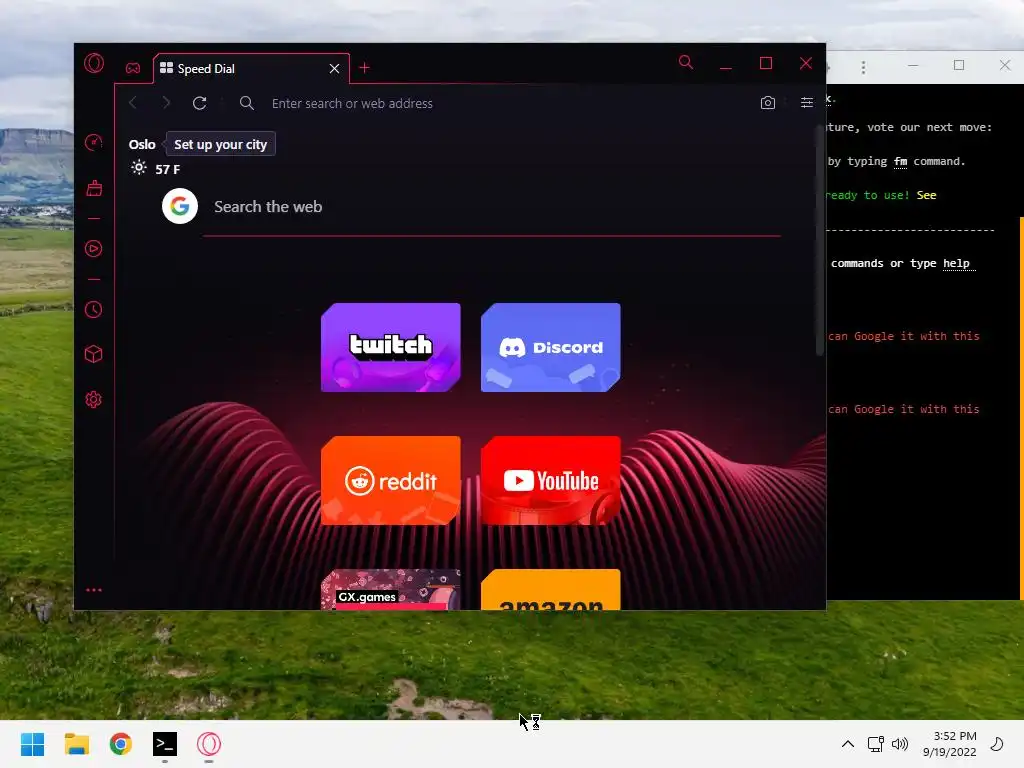The height and width of the screenshot is (768, 1024).
Task: Open the Twitch speed dial tile
Action: 391,347
